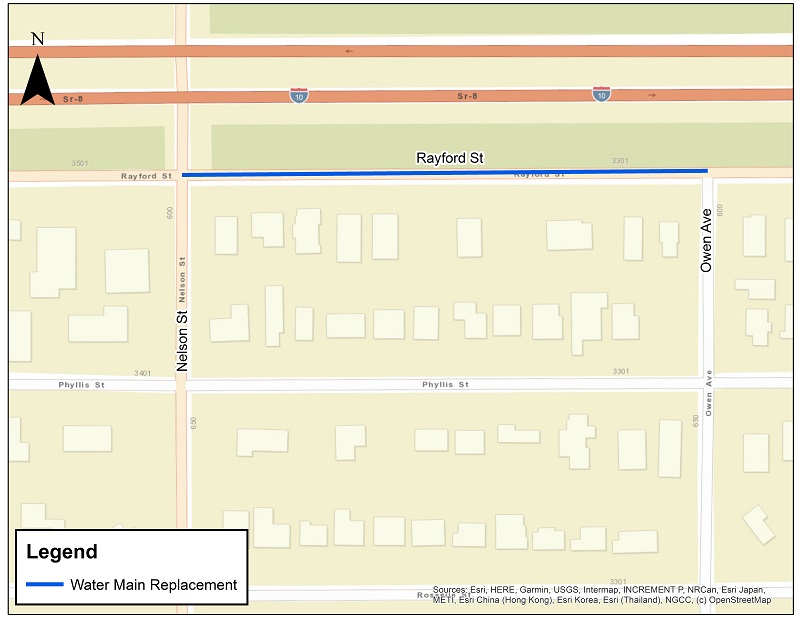Click the eastbound direction arrow on the Sr-8 highway
Screen dimensions: 800x618
(x=652, y=95)
